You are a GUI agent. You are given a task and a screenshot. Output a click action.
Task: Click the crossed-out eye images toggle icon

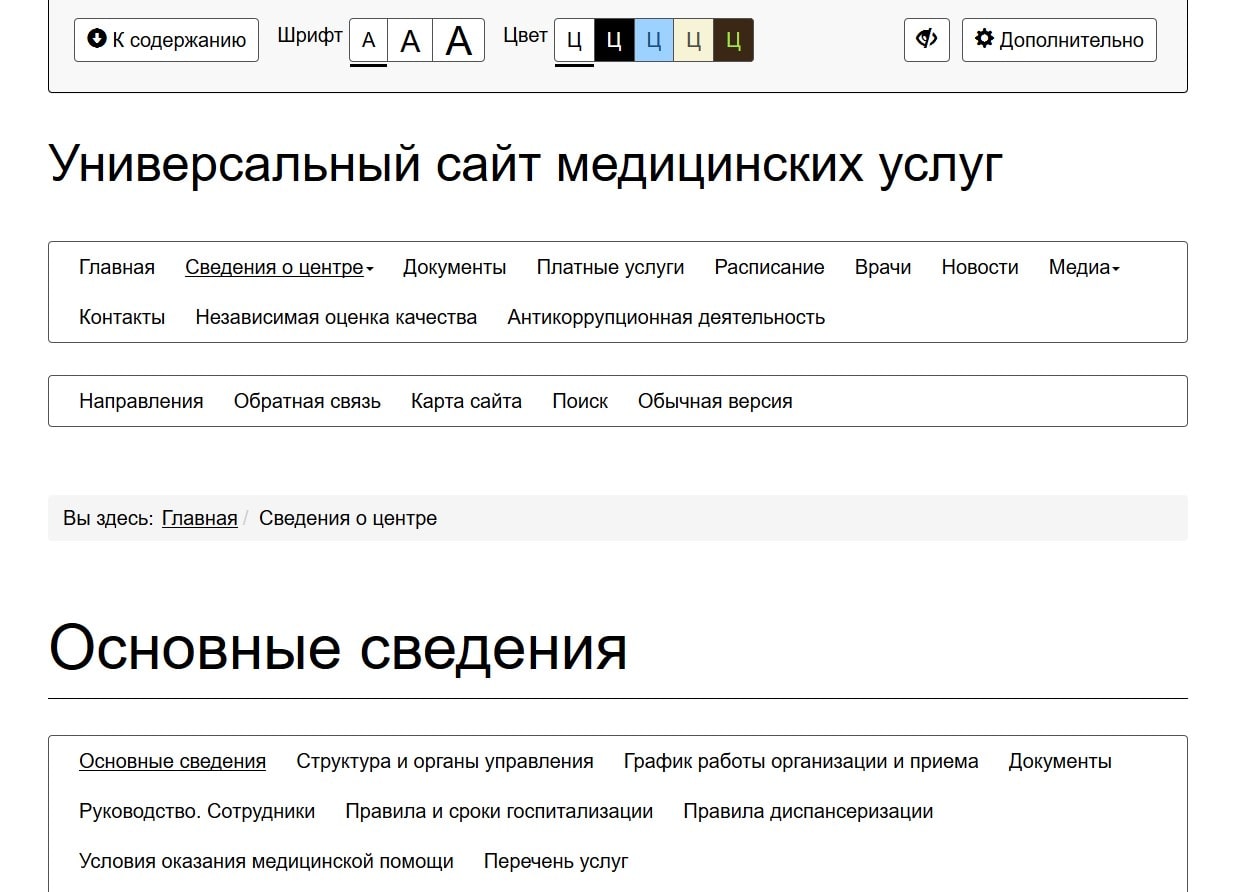pyautogui.click(x=926, y=40)
